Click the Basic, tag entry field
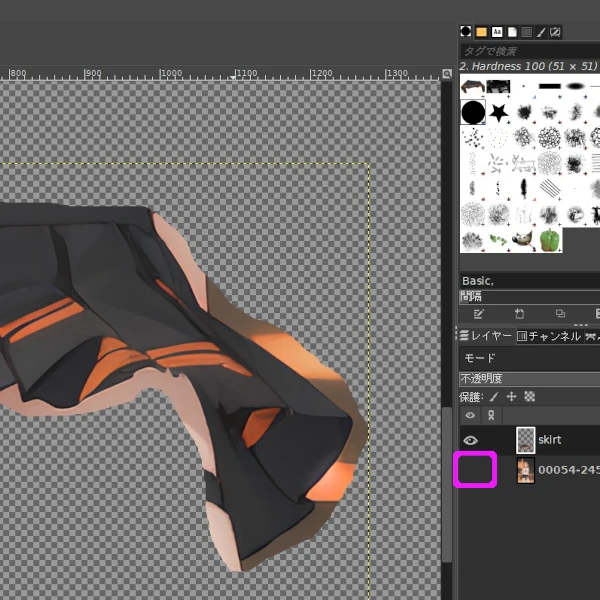The height and width of the screenshot is (600, 600). 530,281
